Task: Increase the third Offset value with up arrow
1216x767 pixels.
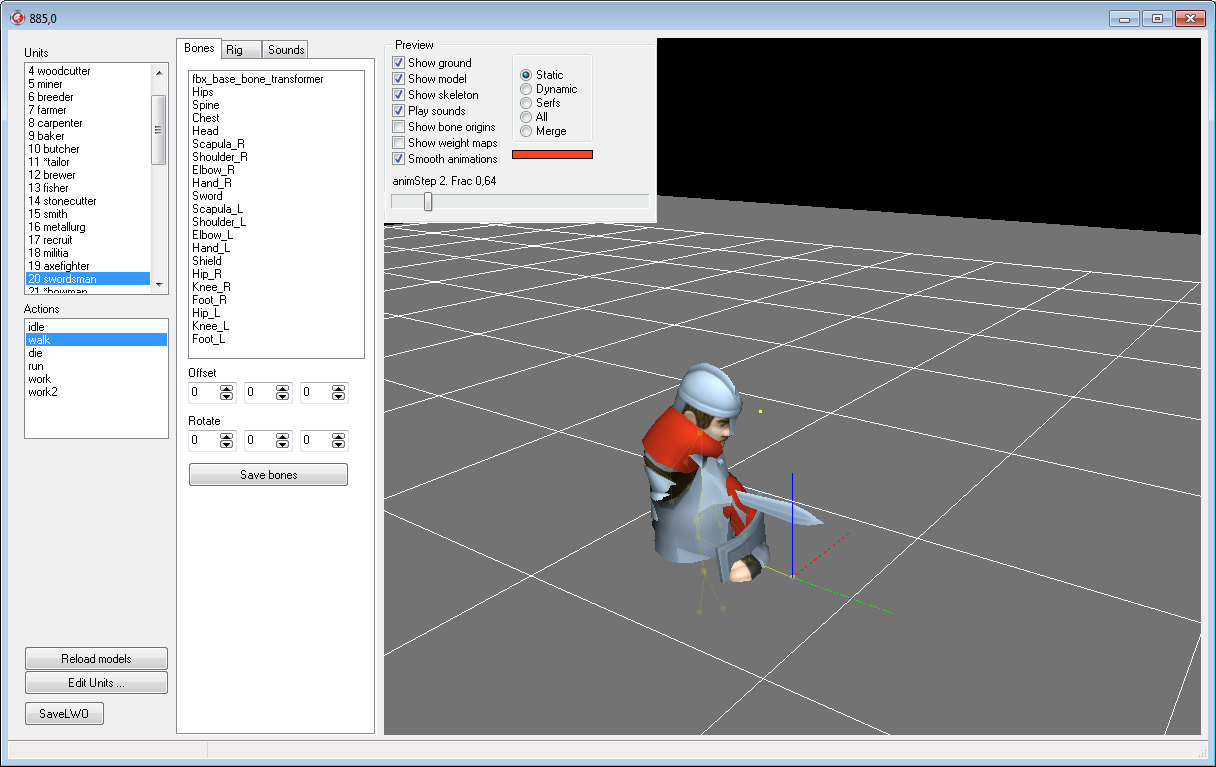Action: tap(339, 389)
